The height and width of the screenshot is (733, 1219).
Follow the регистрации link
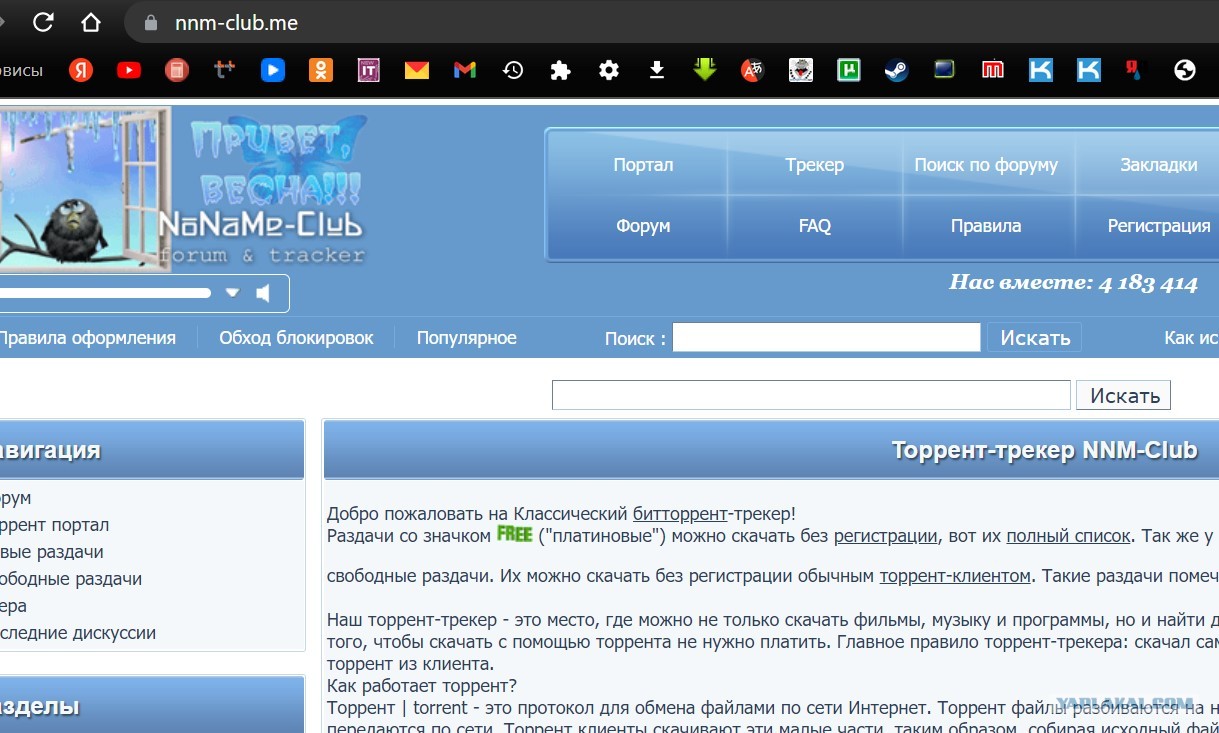pos(886,536)
